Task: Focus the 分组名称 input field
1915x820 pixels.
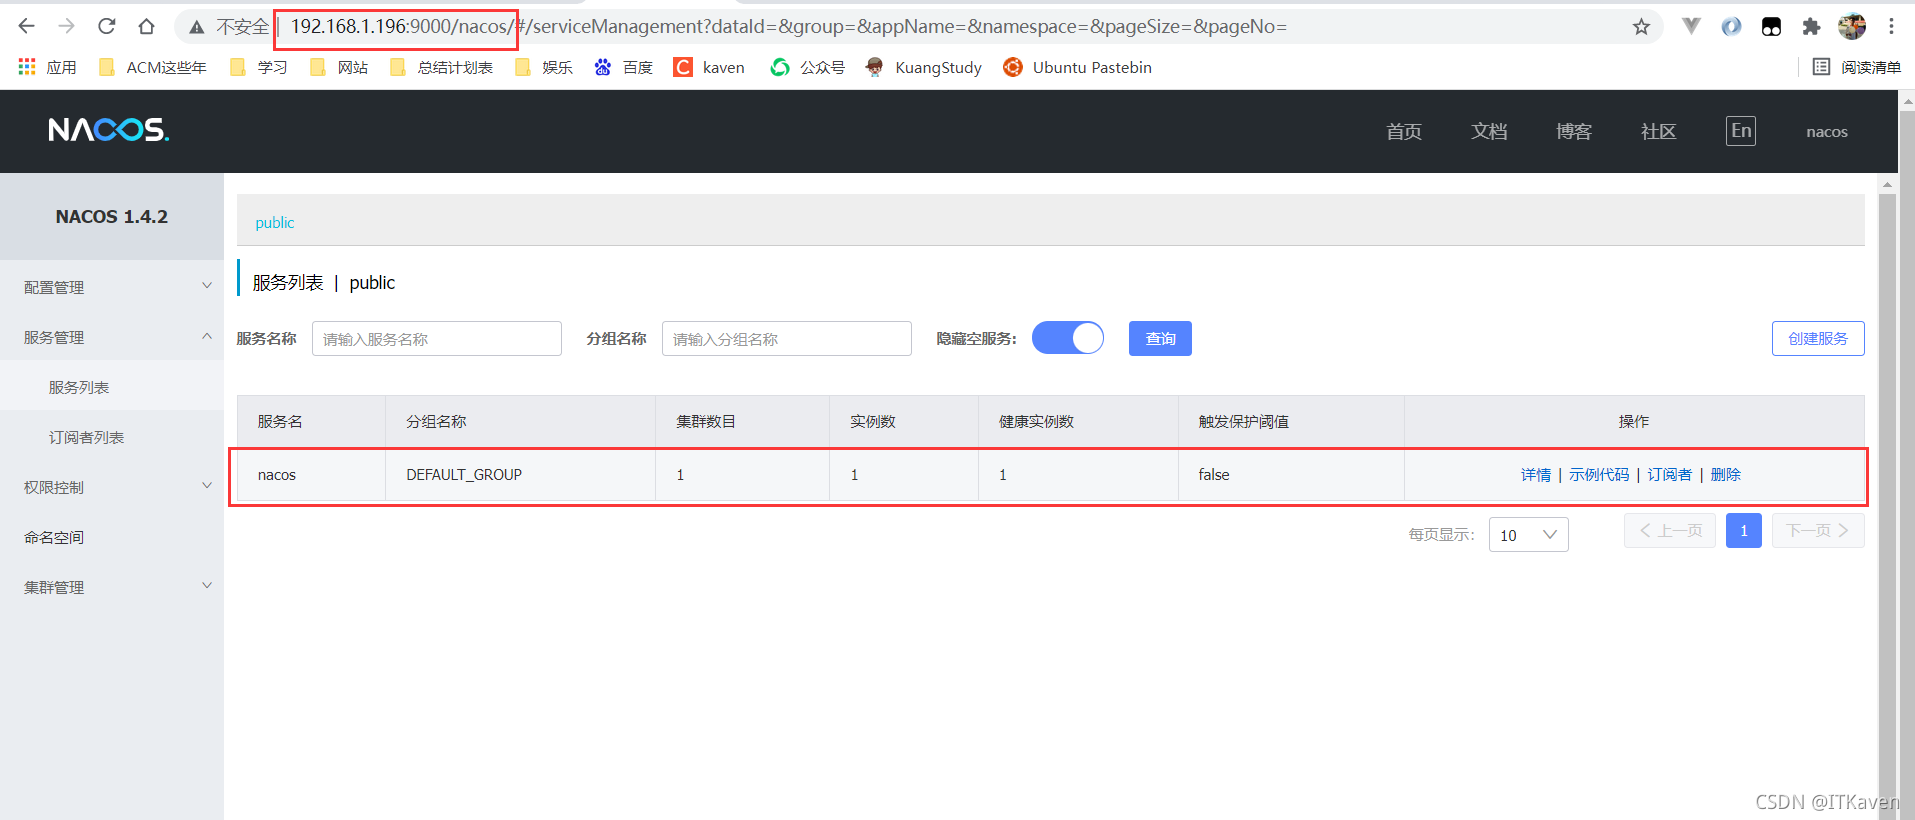Action: [787, 338]
